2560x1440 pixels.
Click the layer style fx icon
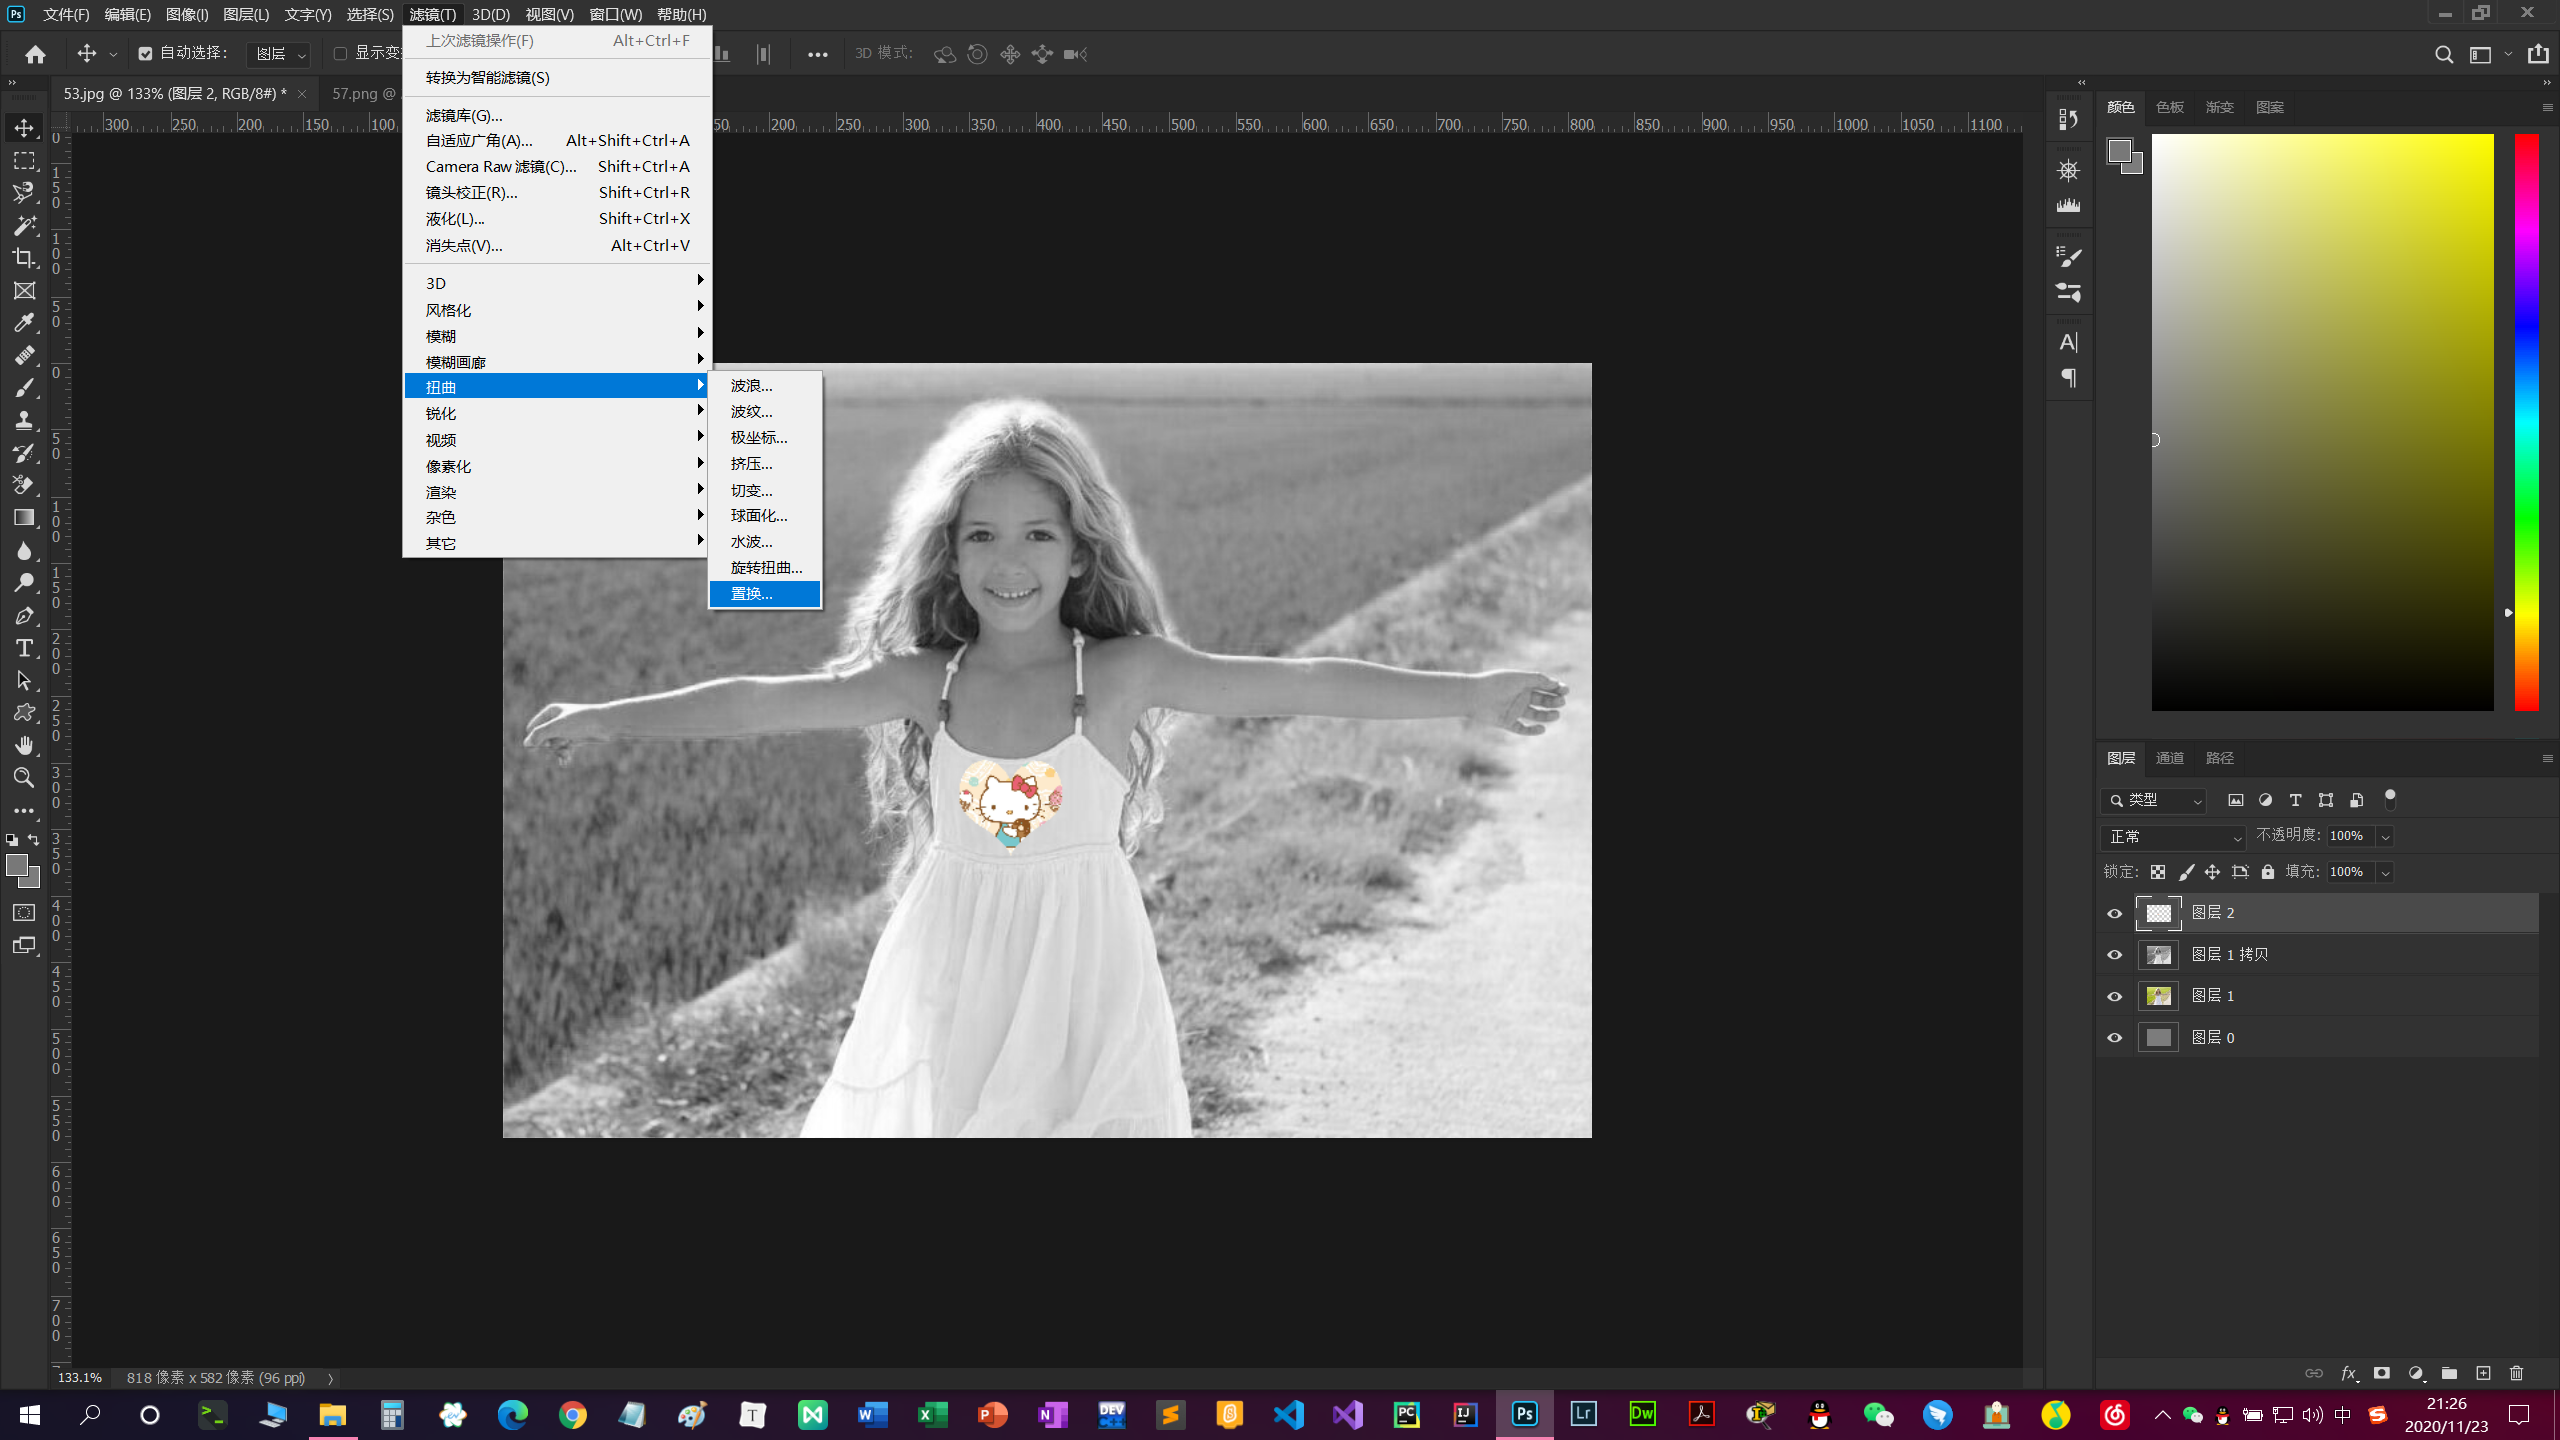(2348, 1373)
